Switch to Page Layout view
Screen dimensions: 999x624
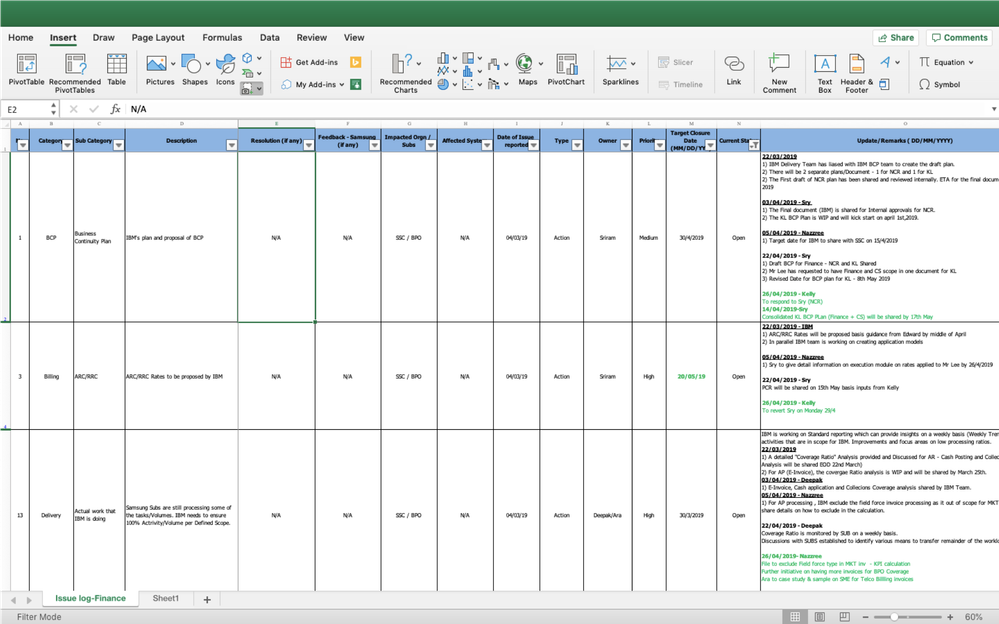point(818,617)
